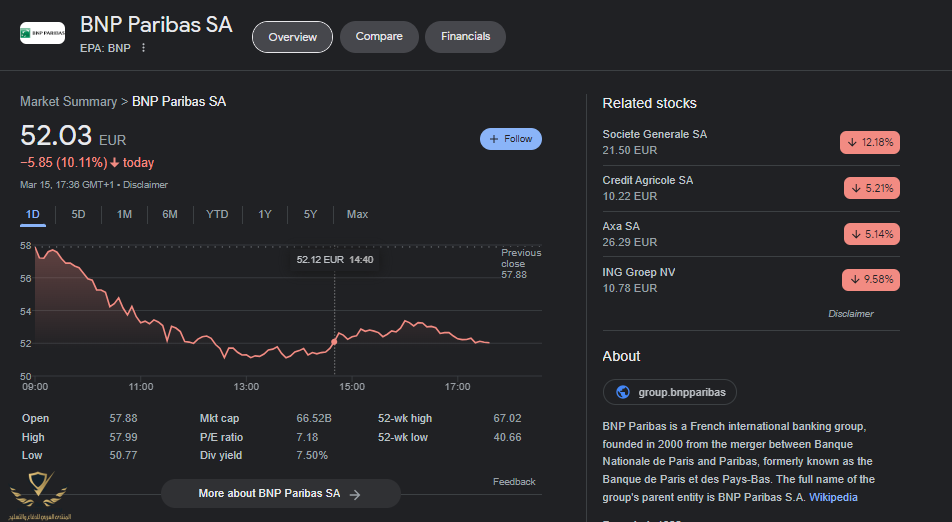
Task: Click the P/E ratio value 7.18
Action: pos(307,437)
